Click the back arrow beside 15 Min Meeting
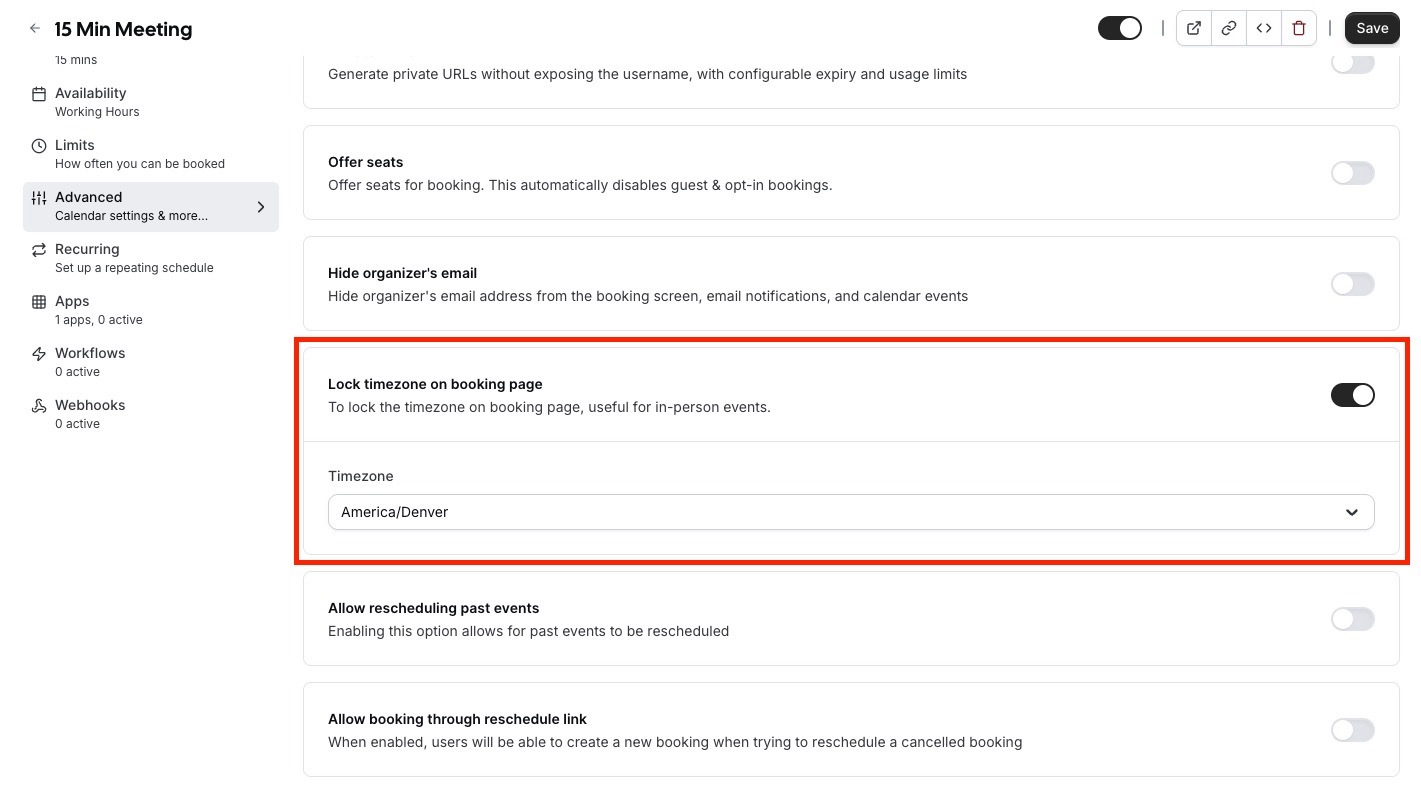Viewport: 1421px width, 787px height. [x=35, y=29]
